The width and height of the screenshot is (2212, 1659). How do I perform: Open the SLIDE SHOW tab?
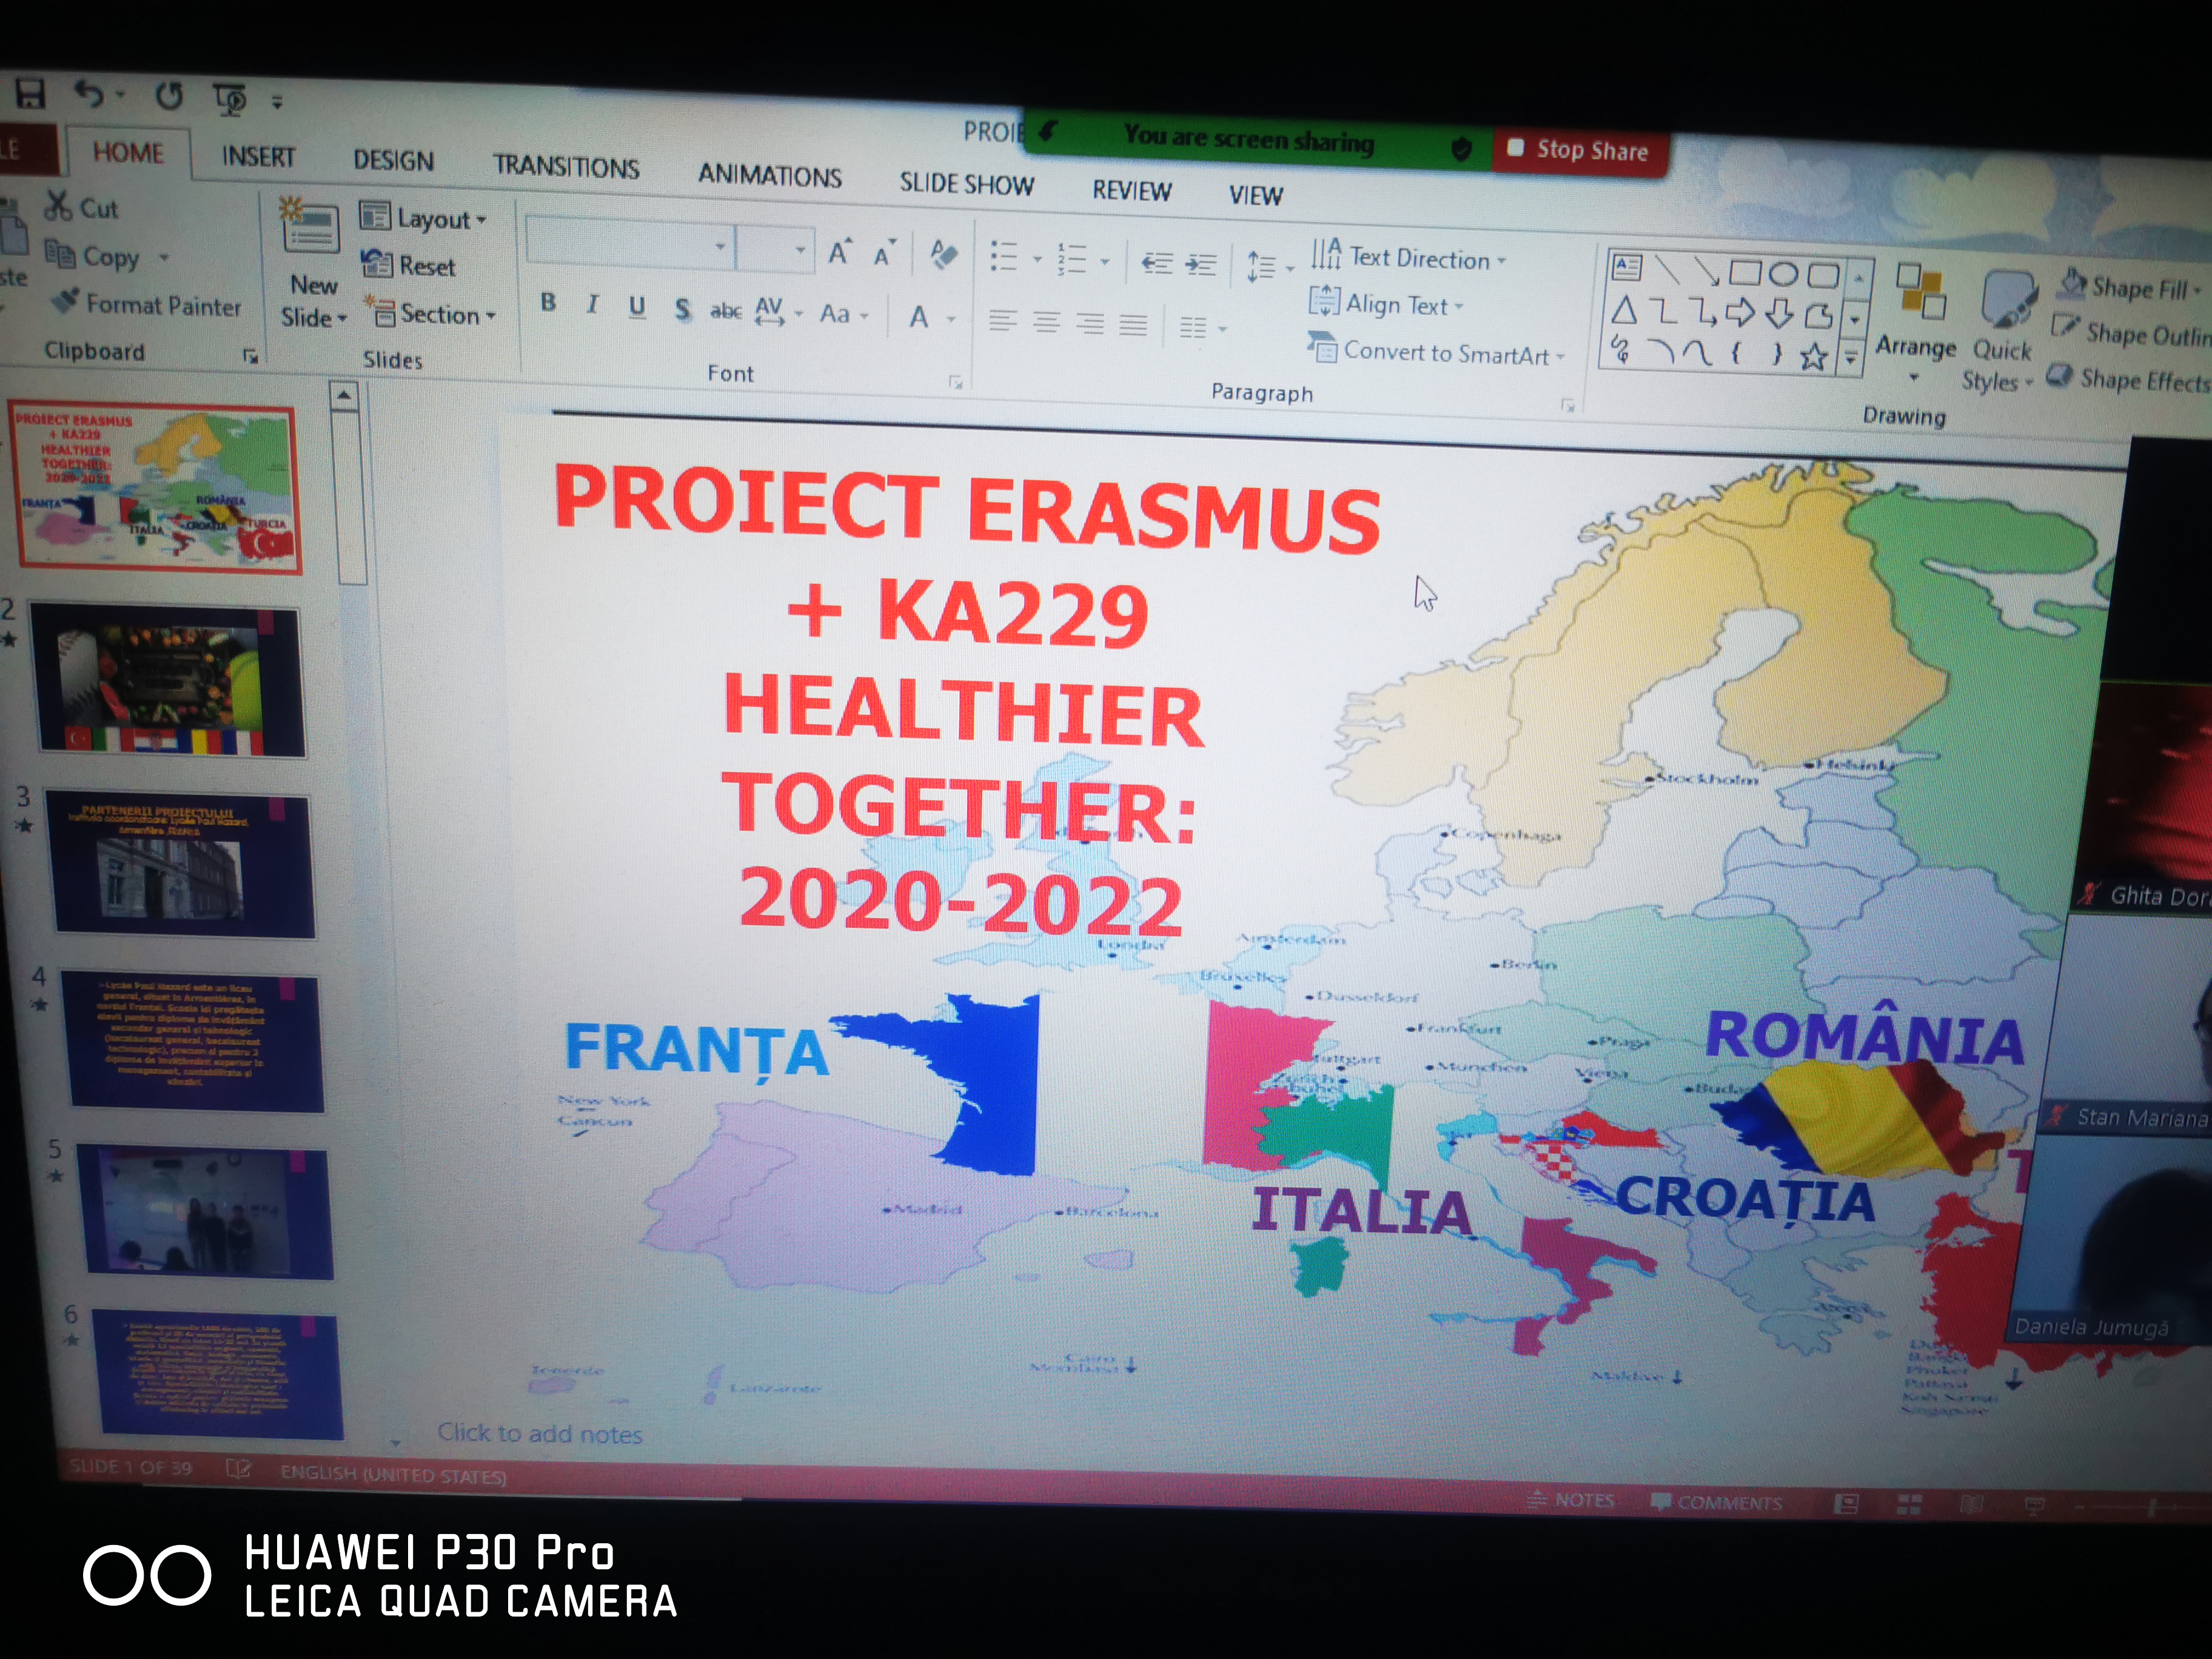[966, 184]
